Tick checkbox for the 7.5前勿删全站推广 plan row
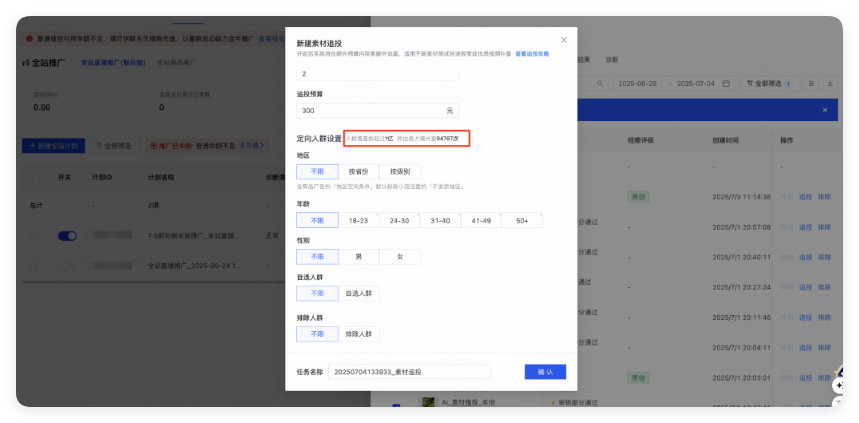Screen dimensions: 859x423 33,235
